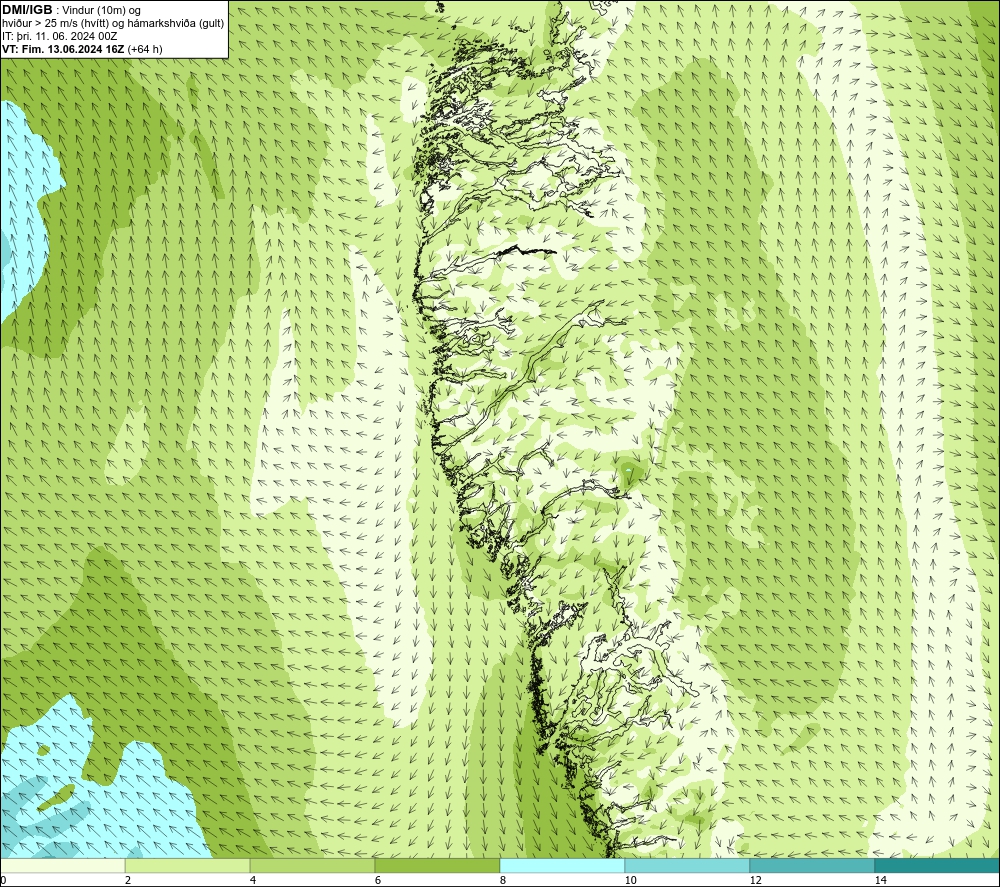Click the legend scale label '12'

[x=755, y=880]
